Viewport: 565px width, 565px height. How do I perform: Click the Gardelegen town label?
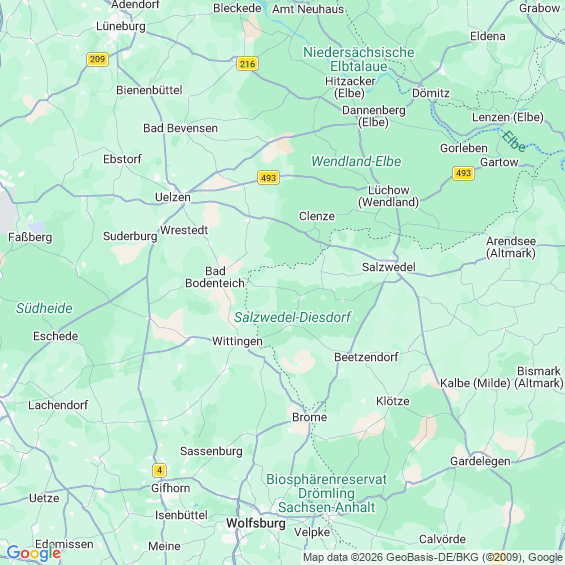pyautogui.click(x=480, y=461)
